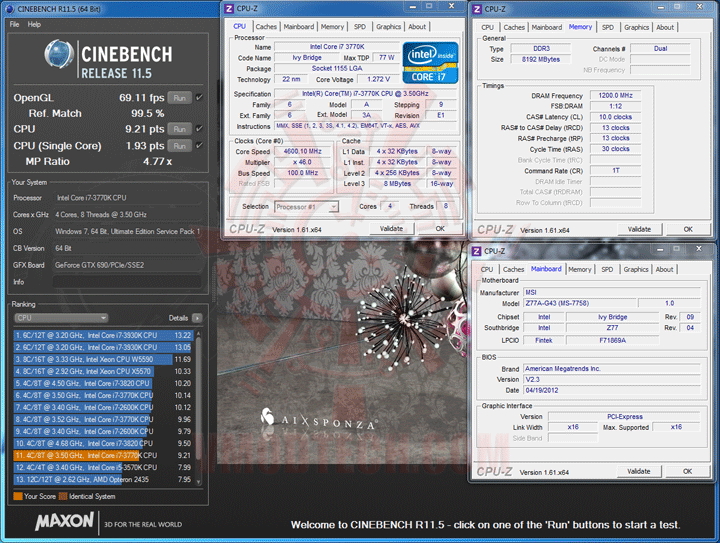Click the MAXON logo at bottom
This screenshot has width=720, height=543.
(64, 521)
